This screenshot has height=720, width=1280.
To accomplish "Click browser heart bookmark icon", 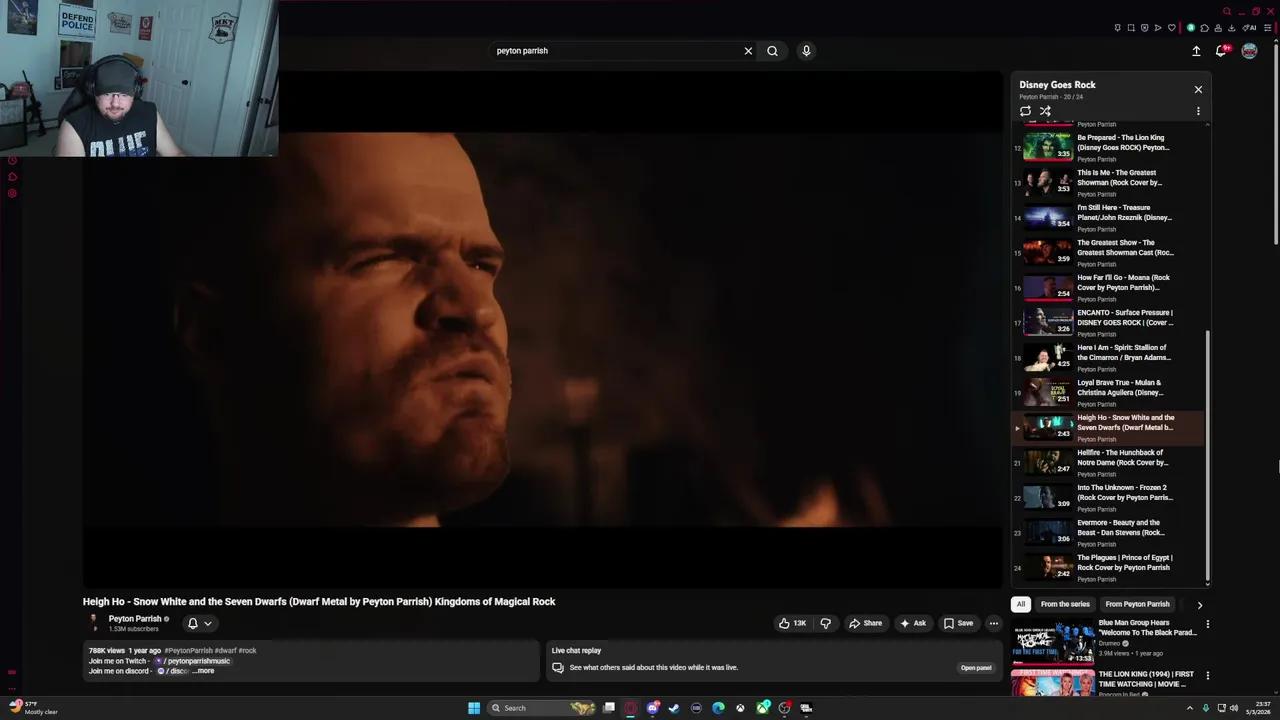I will [1171, 28].
